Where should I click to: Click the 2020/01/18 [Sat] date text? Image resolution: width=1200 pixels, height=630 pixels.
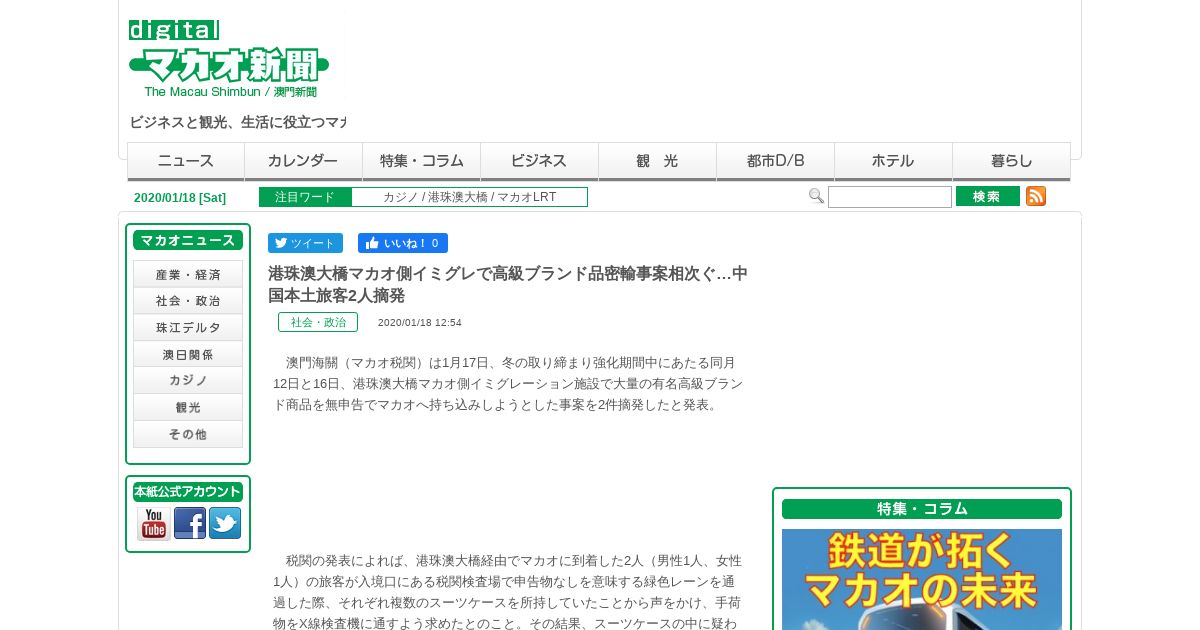point(180,198)
